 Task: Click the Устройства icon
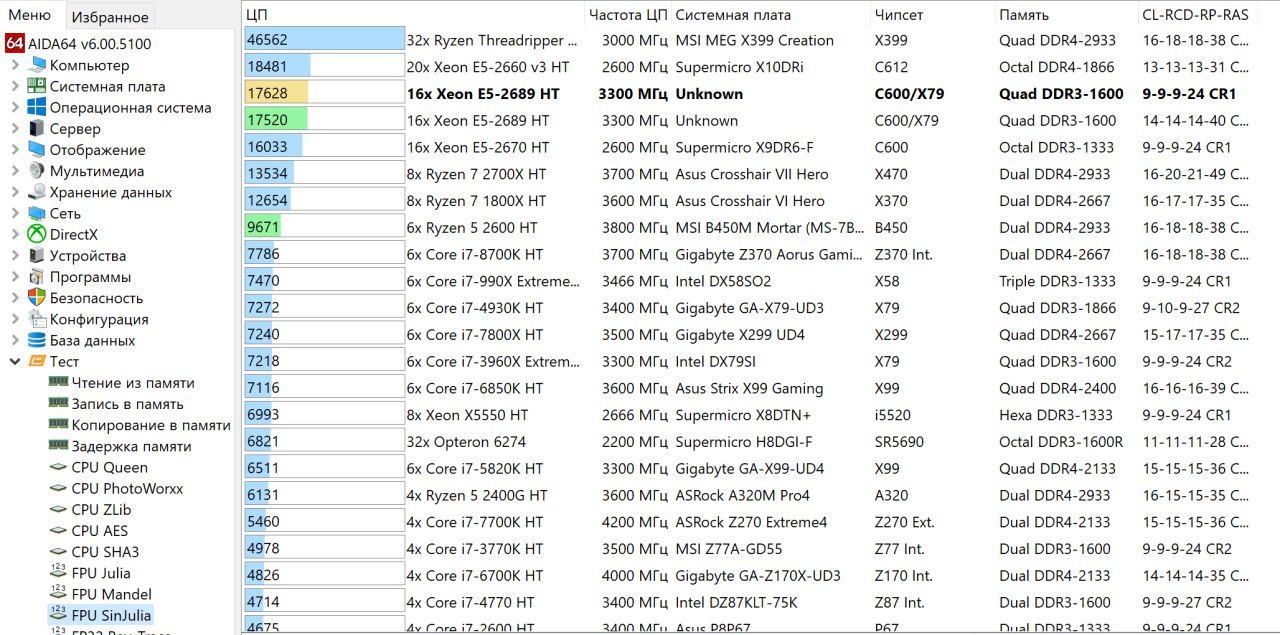point(37,256)
